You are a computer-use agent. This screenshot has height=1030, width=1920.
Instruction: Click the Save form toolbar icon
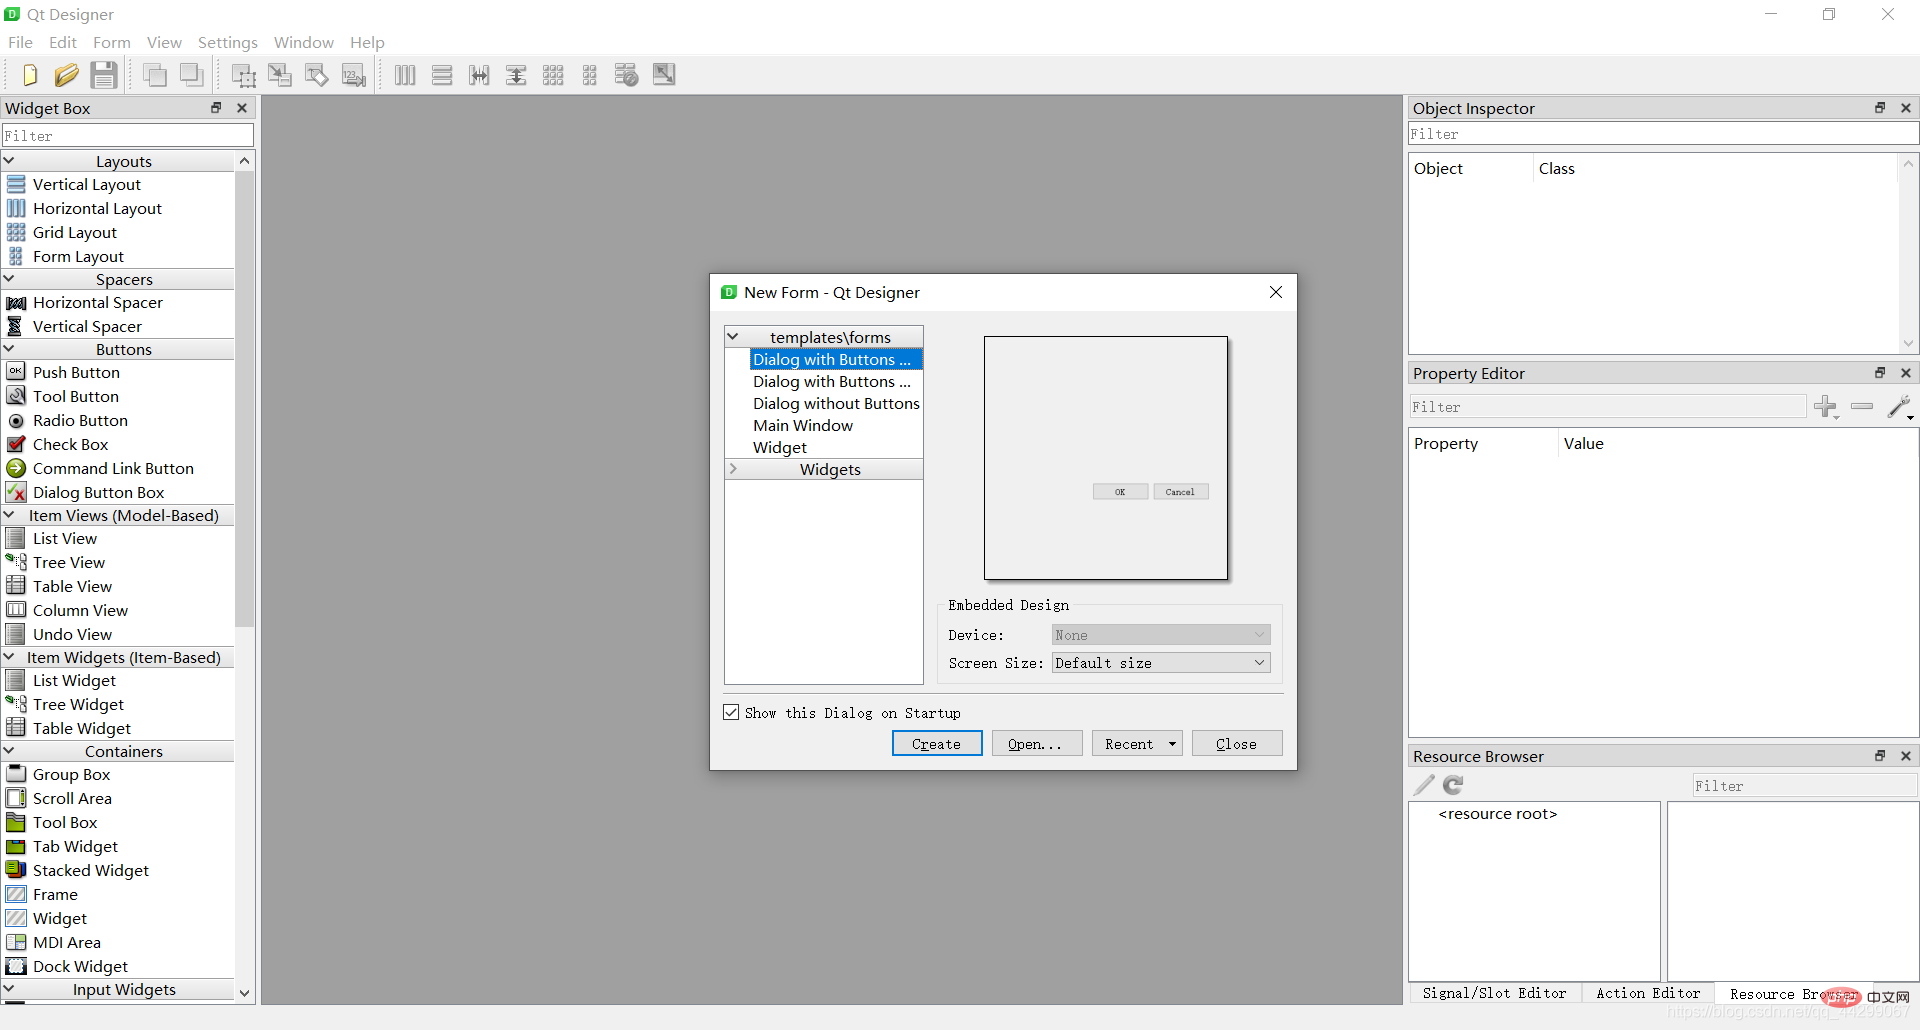click(x=104, y=75)
